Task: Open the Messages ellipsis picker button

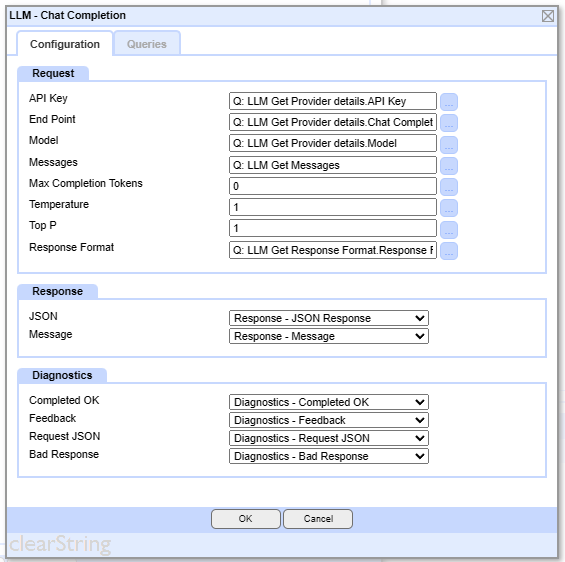Action: pyautogui.click(x=449, y=166)
